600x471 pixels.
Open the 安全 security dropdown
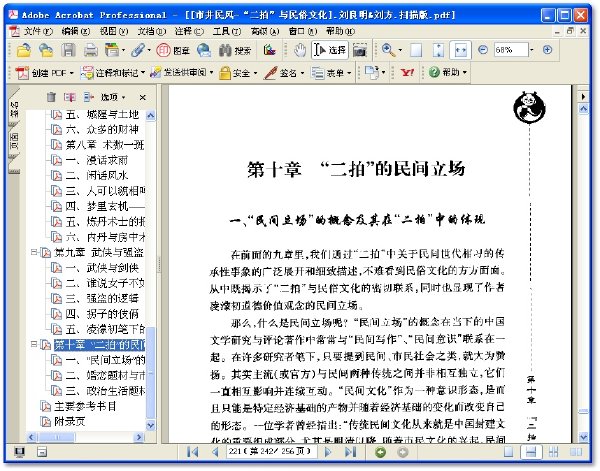238,73
